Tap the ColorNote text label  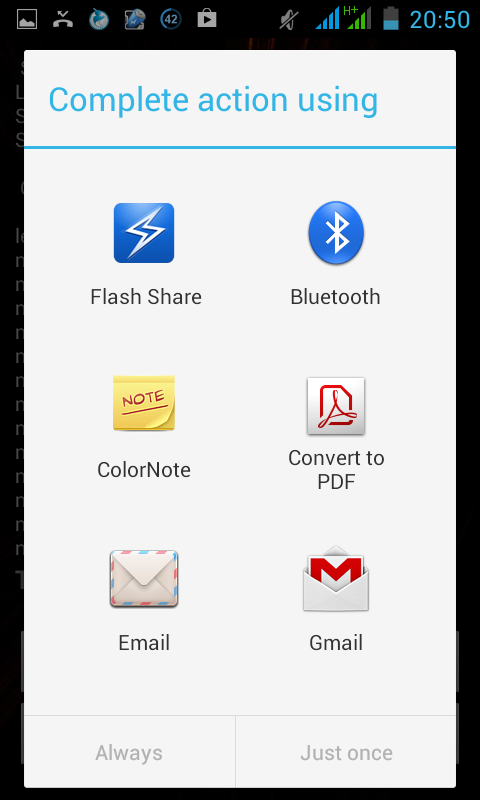144,470
